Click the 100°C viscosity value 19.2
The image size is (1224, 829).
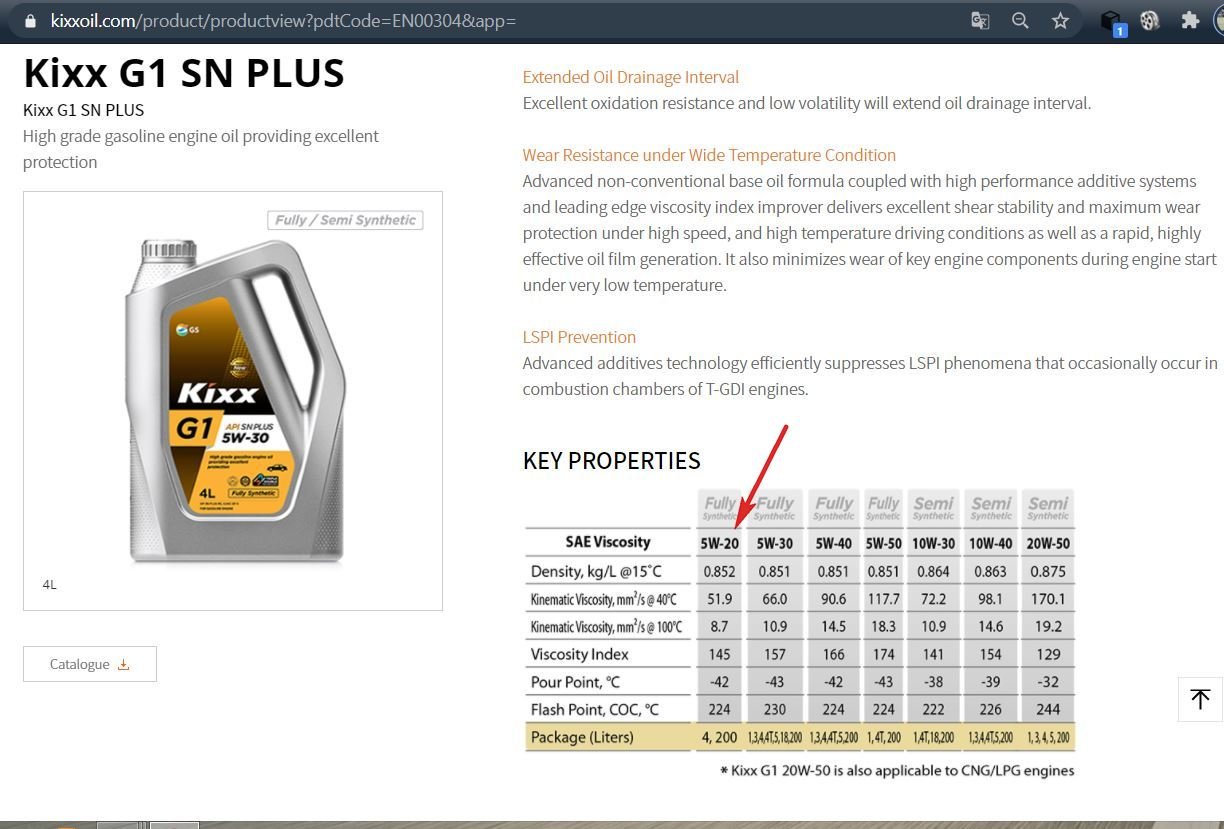(x=1048, y=627)
